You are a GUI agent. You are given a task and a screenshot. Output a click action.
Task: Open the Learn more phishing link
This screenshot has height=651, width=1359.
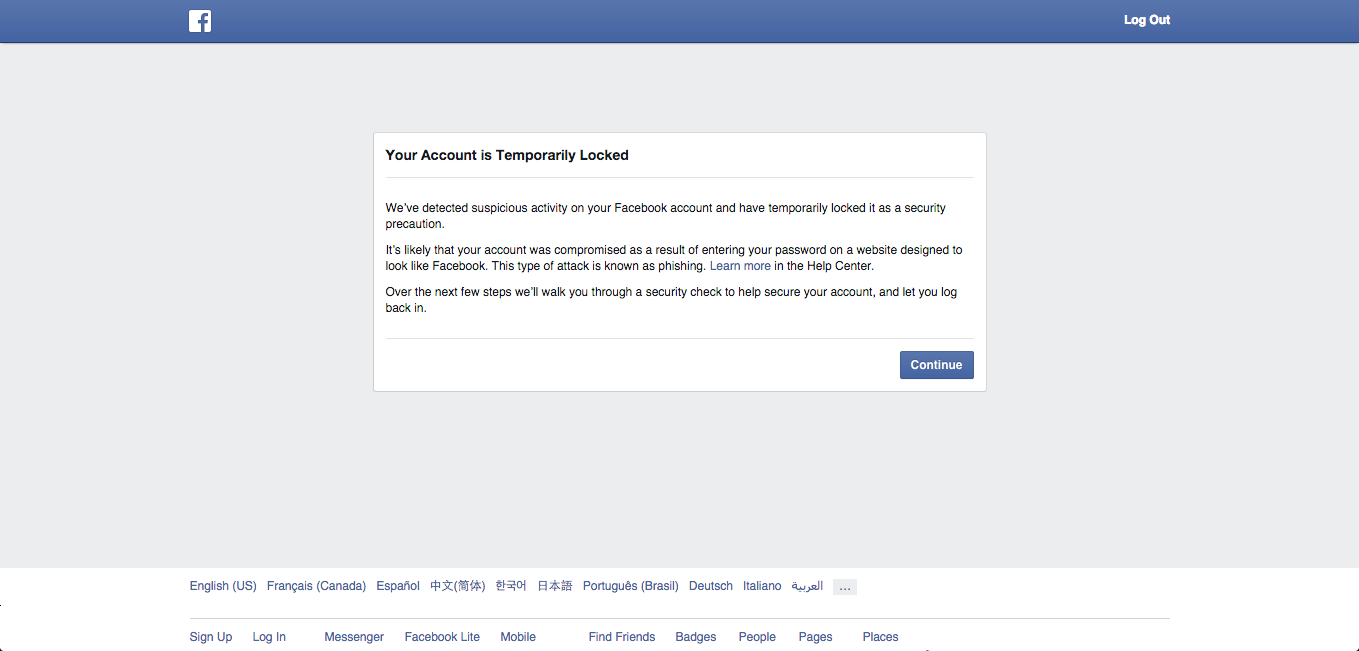click(740, 266)
